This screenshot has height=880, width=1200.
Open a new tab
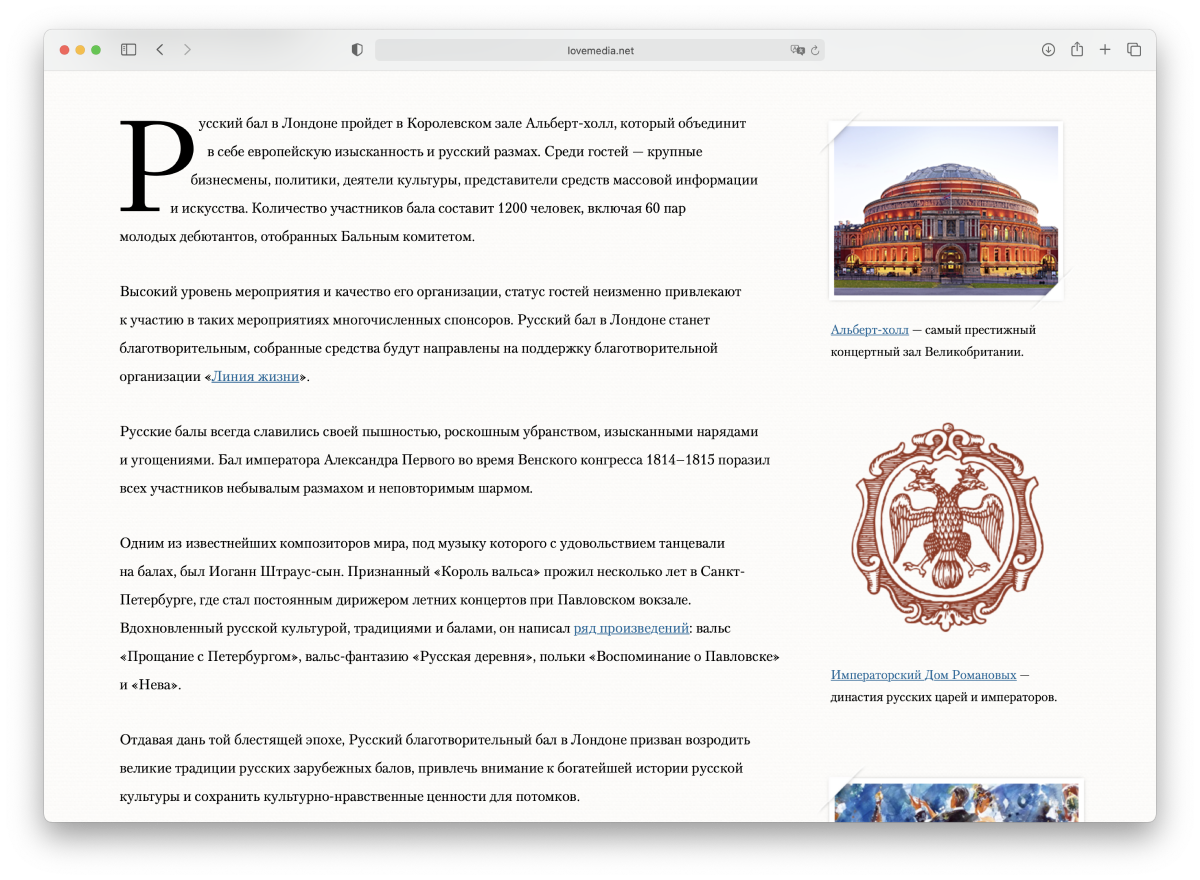coord(1105,49)
